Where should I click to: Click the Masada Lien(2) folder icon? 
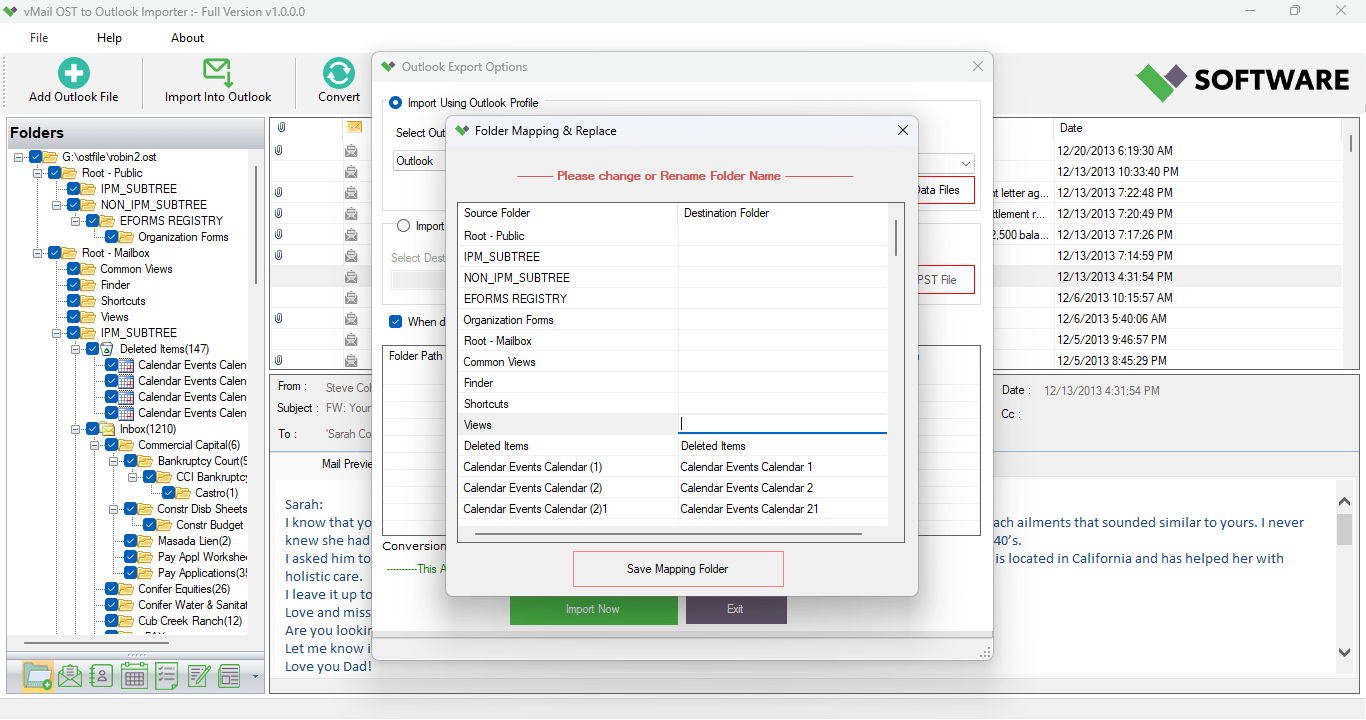tap(146, 541)
